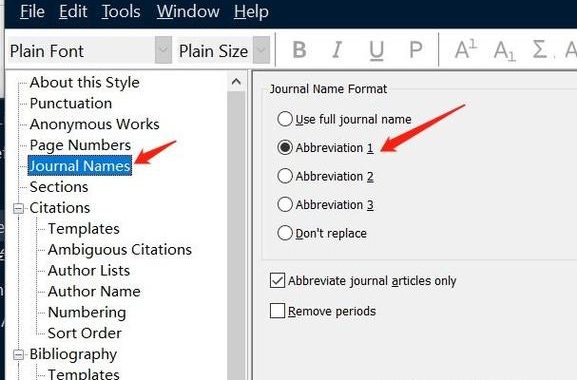Select the Citations tree item

60,208
